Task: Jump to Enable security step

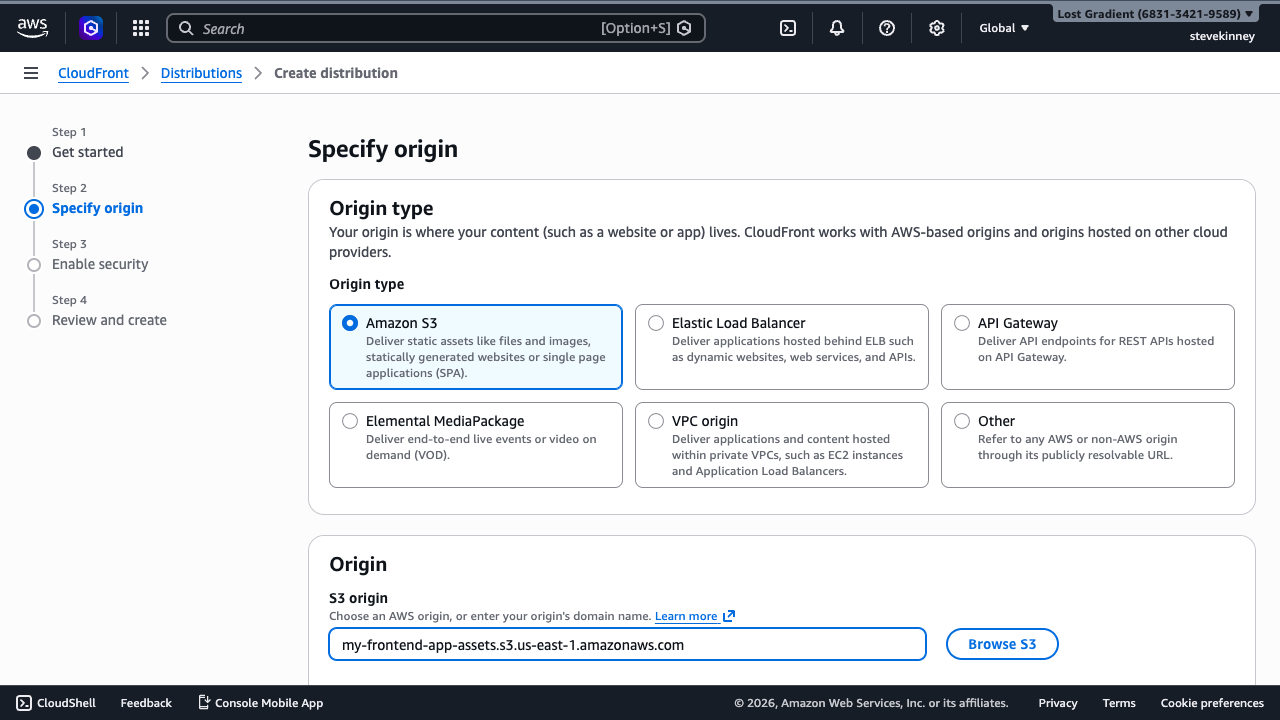Action: tap(100, 264)
